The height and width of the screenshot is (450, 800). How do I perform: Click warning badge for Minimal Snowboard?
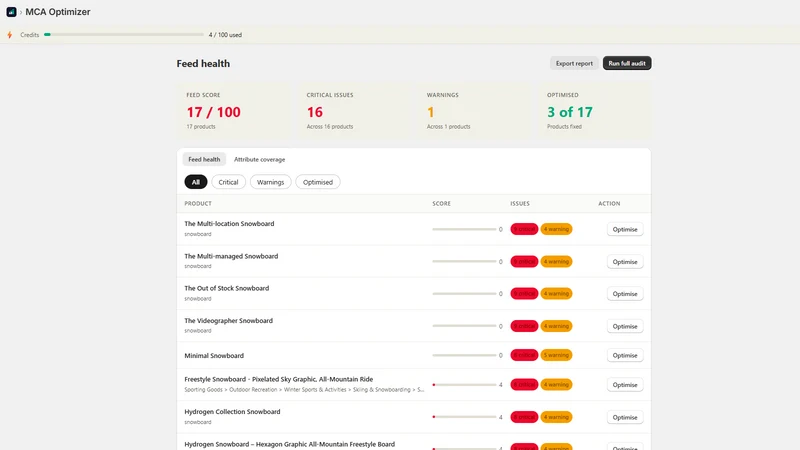pos(556,355)
